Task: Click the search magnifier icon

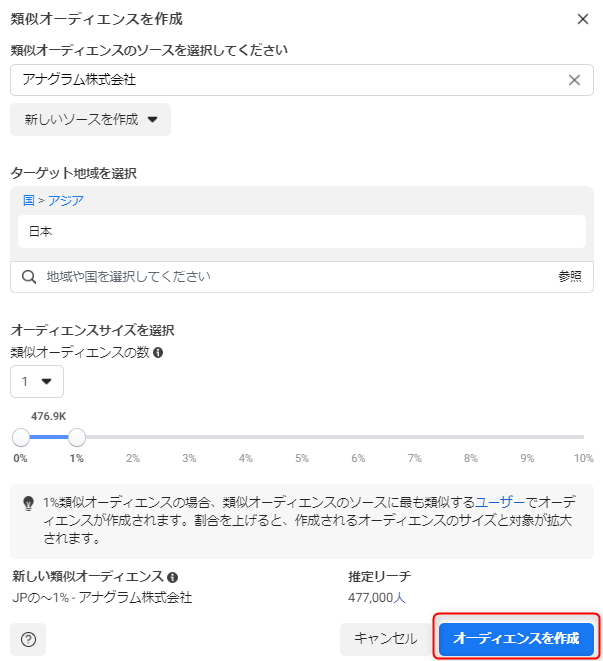Action: (x=29, y=276)
